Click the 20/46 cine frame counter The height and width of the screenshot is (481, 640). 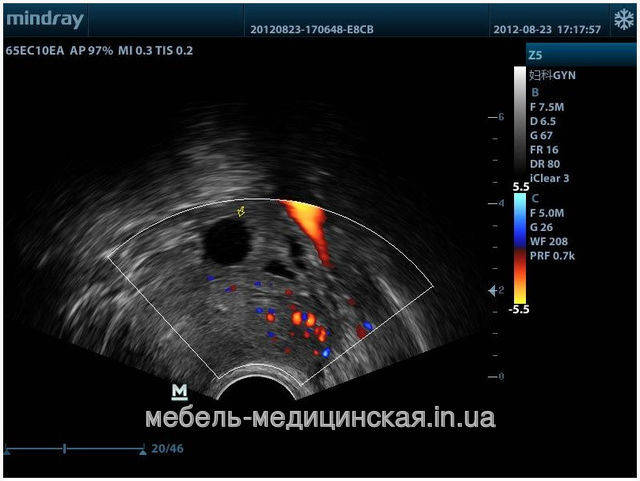tap(167, 448)
